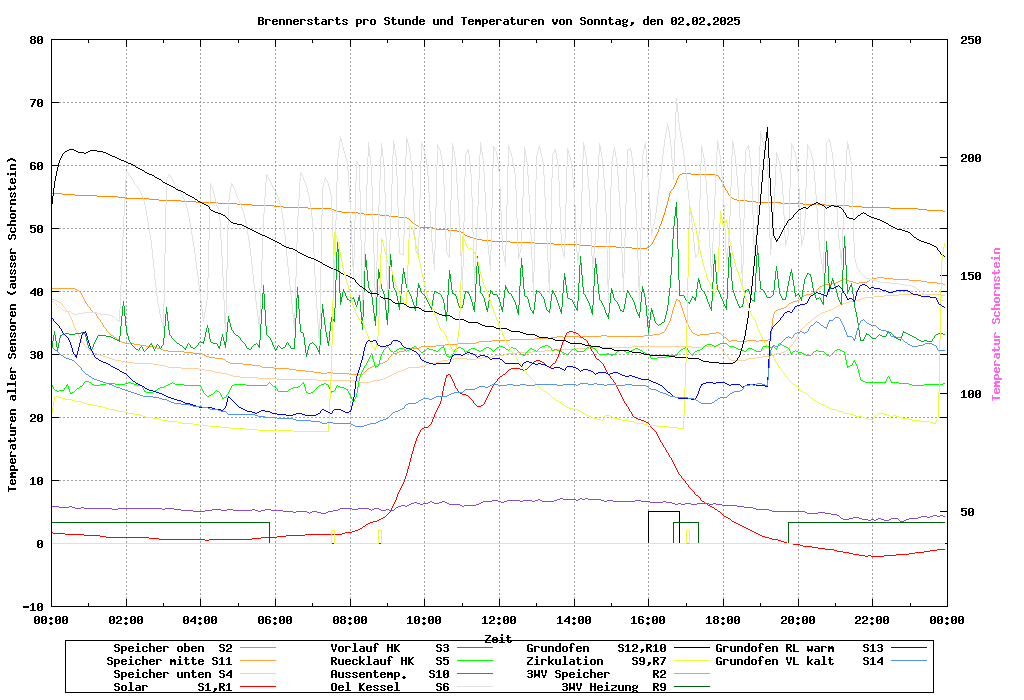Select the Oel Kessel legend label
The height and width of the screenshot is (700, 1024).
[x=365, y=687]
